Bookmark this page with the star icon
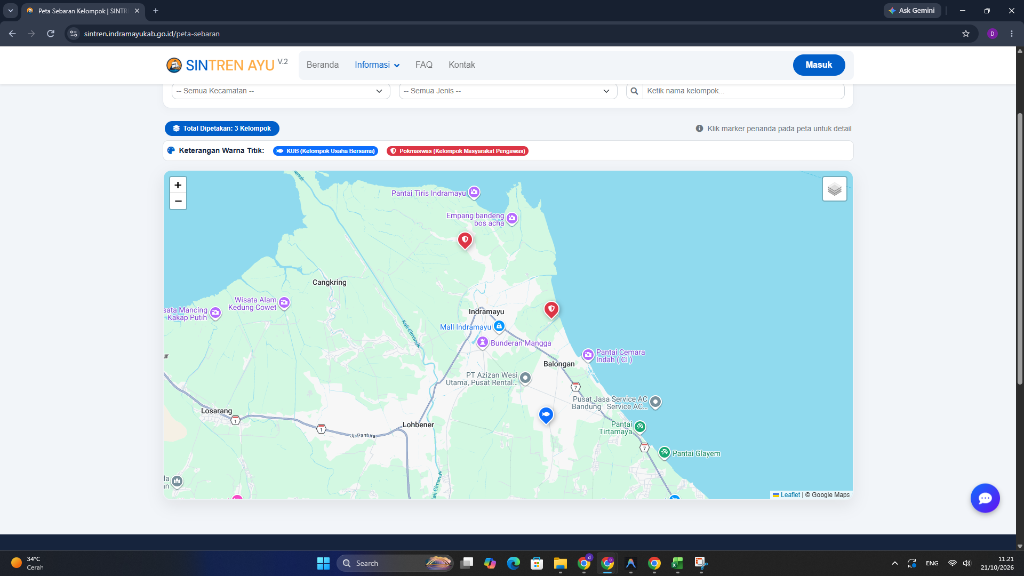1024x576 pixels. pos(966,33)
